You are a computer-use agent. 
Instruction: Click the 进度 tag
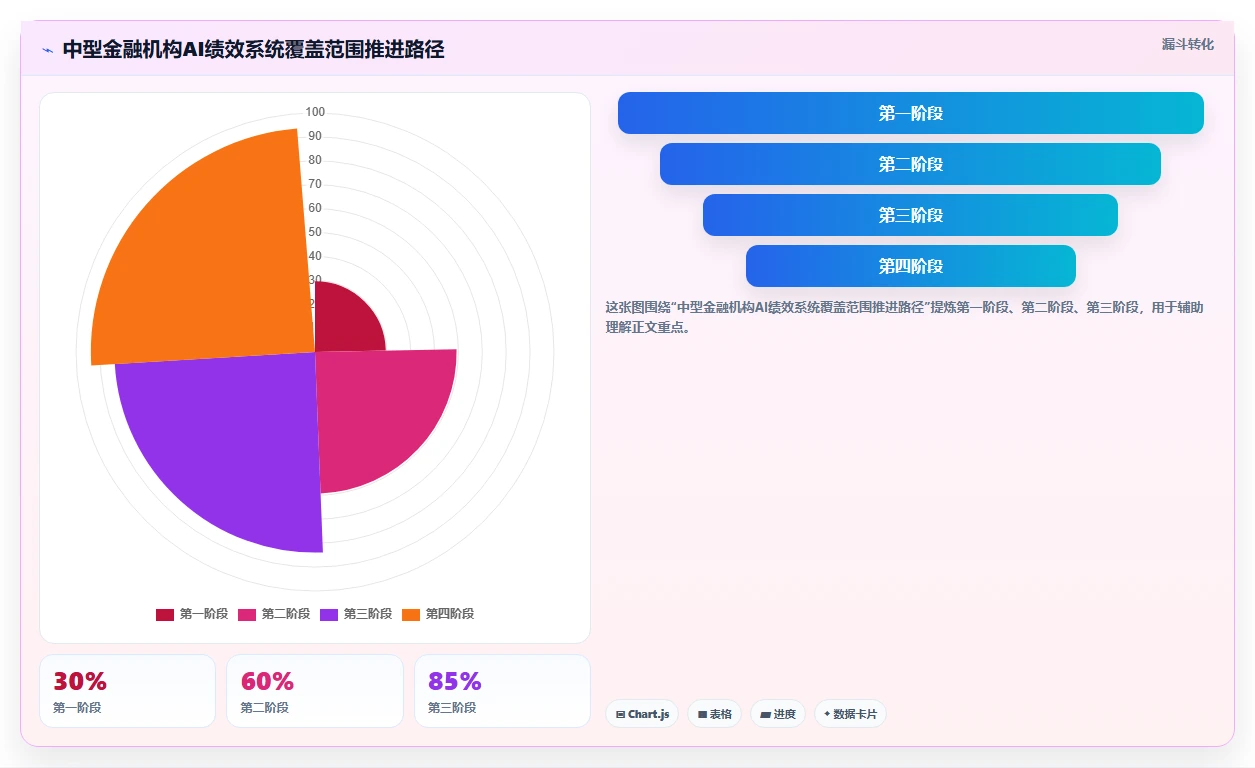coord(778,714)
